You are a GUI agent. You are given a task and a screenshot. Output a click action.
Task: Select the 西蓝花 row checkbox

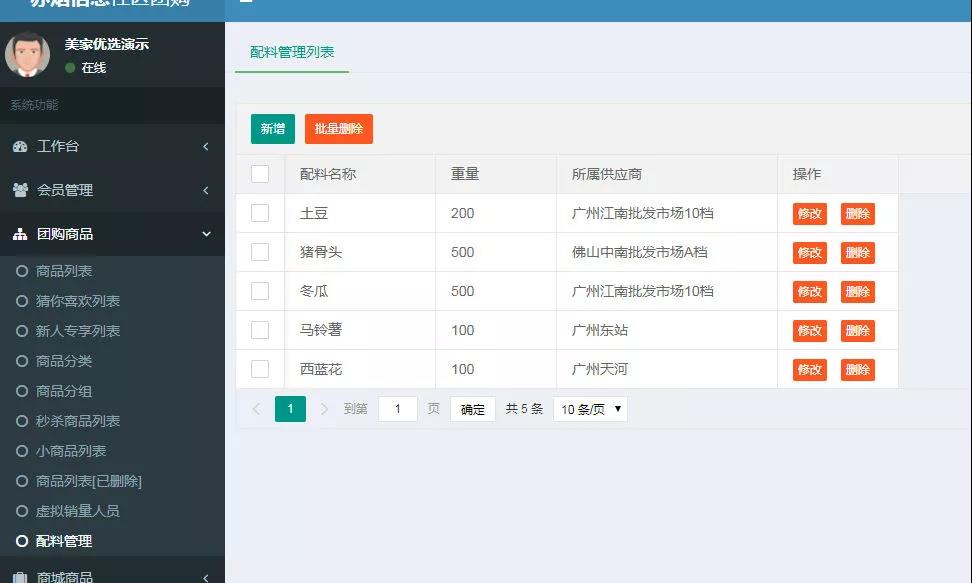pos(260,369)
